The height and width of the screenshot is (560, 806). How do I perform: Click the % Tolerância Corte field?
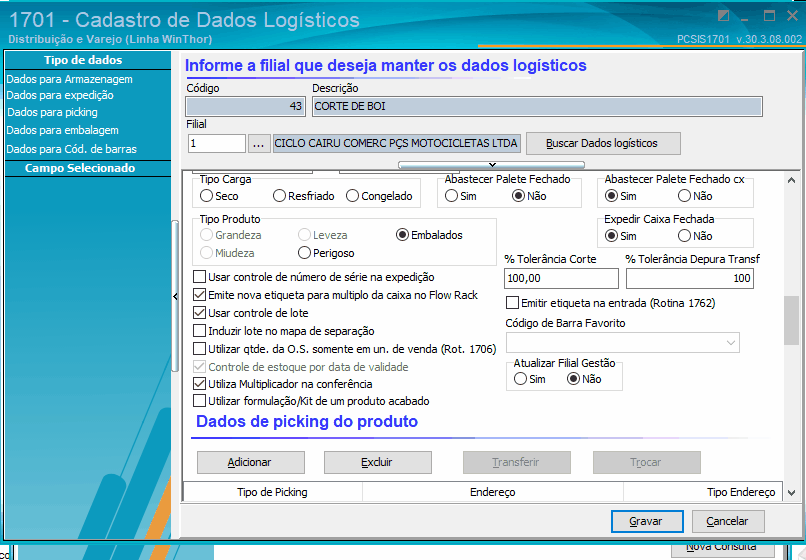(x=561, y=278)
